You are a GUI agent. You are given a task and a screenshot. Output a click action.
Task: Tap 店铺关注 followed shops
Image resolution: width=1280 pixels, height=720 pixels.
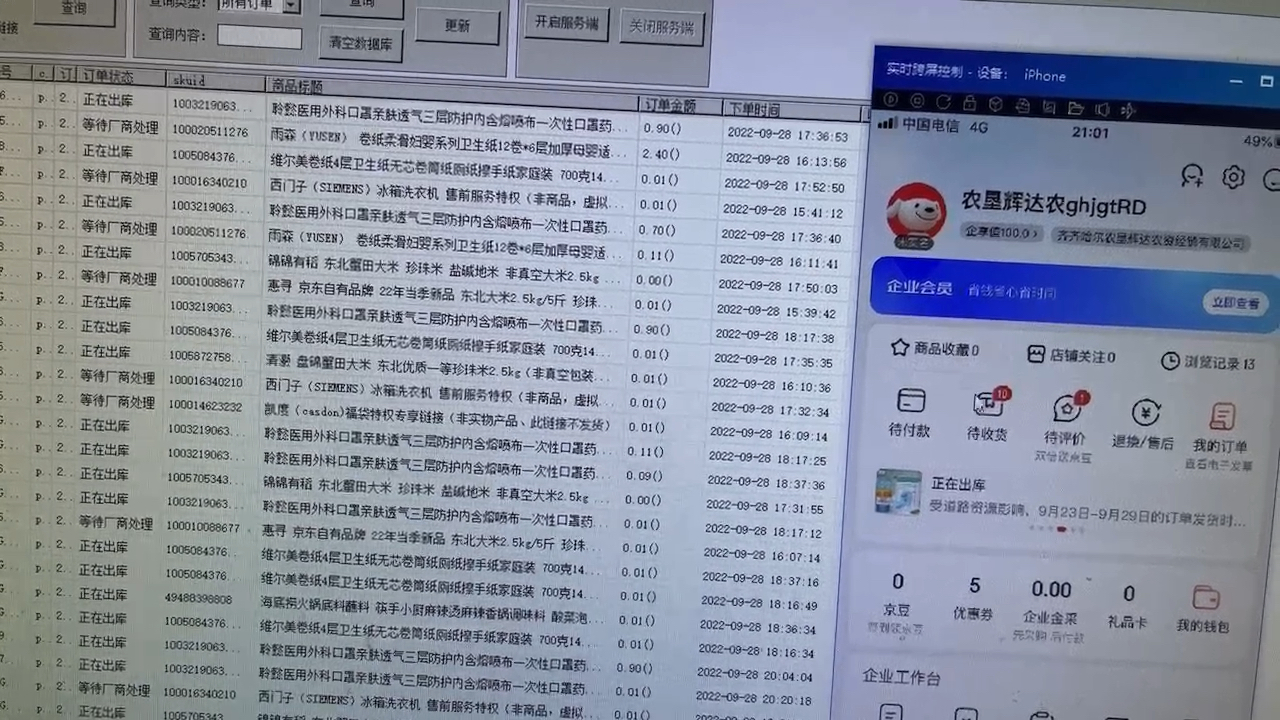click(1071, 355)
